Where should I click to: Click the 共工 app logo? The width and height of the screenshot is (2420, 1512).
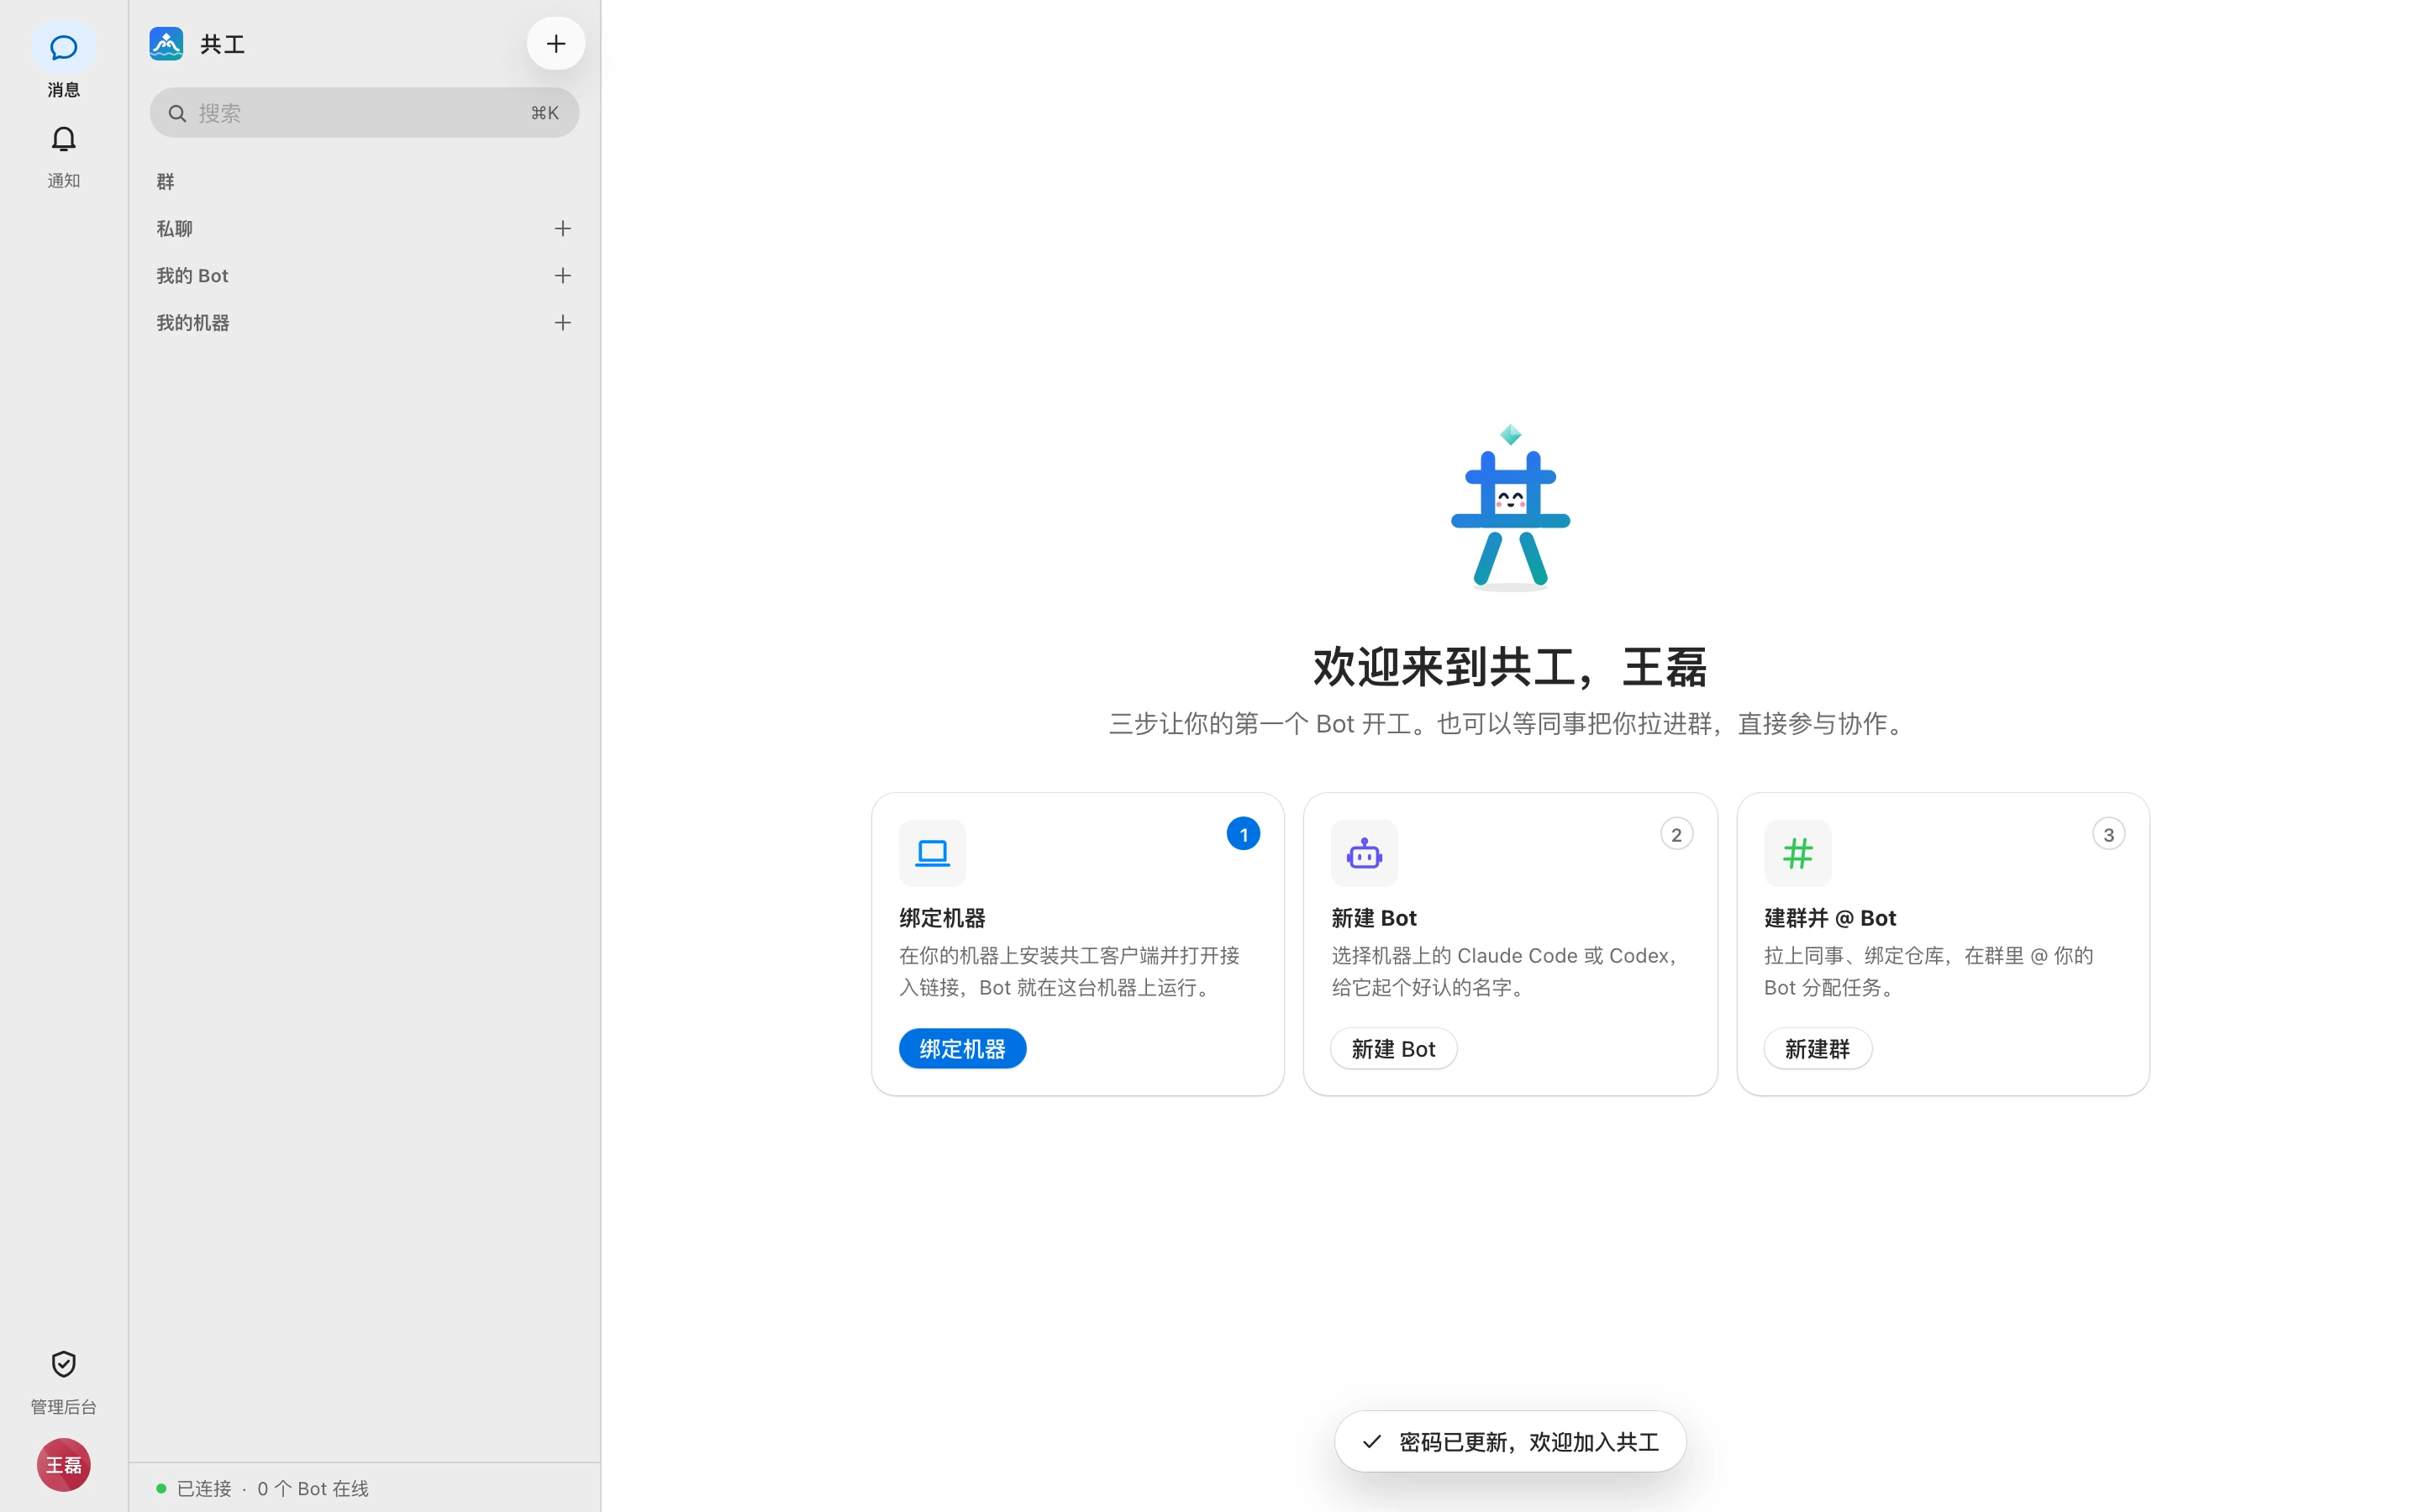click(x=166, y=44)
